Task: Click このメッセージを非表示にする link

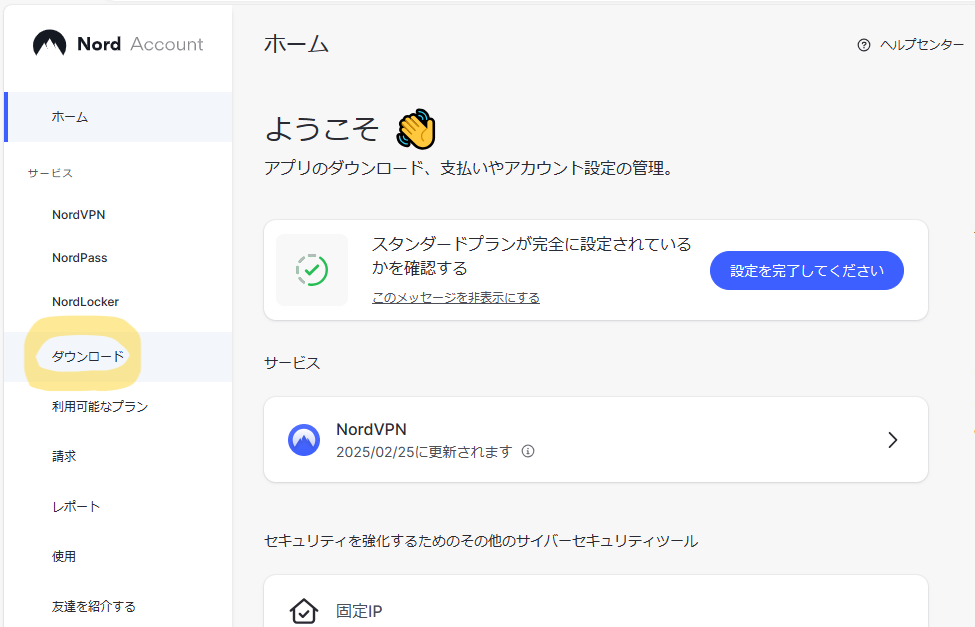Action: pyautogui.click(x=456, y=298)
